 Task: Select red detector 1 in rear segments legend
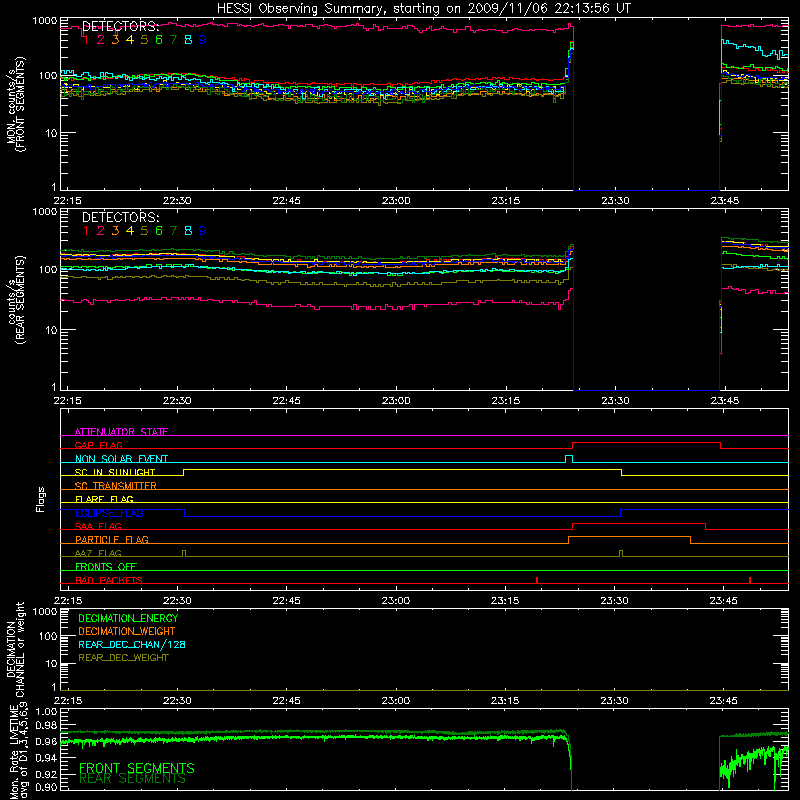tap(86, 231)
